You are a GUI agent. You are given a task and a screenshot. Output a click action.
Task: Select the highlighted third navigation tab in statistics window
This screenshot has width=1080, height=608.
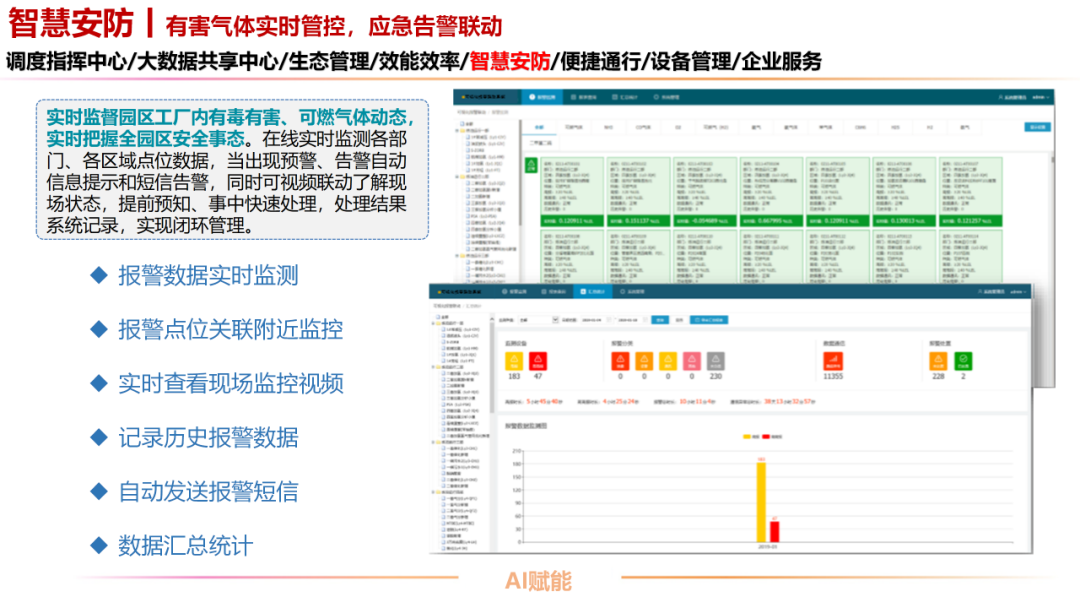pyautogui.click(x=592, y=292)
